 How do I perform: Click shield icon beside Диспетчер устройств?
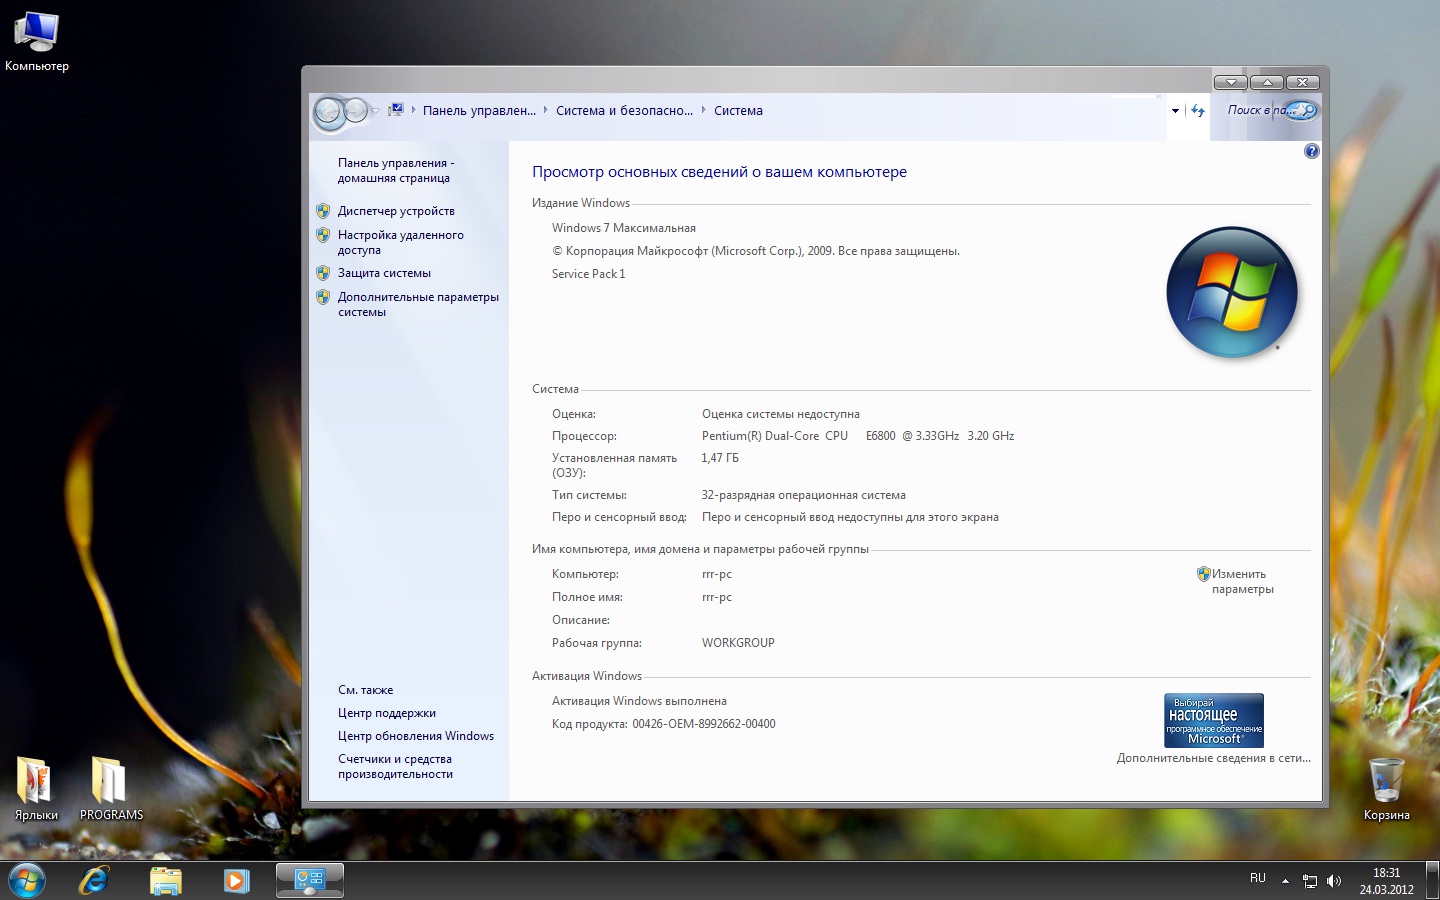323,211
